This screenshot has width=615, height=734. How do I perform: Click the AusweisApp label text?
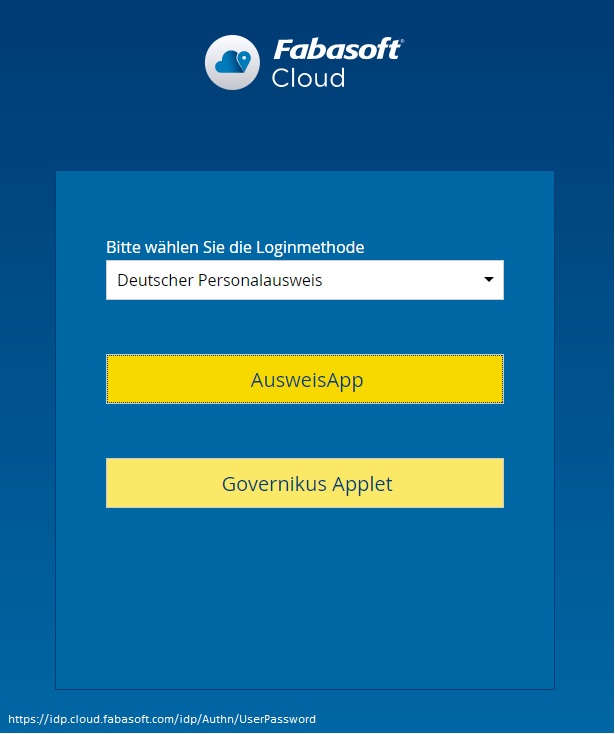(x=306, y=380)
